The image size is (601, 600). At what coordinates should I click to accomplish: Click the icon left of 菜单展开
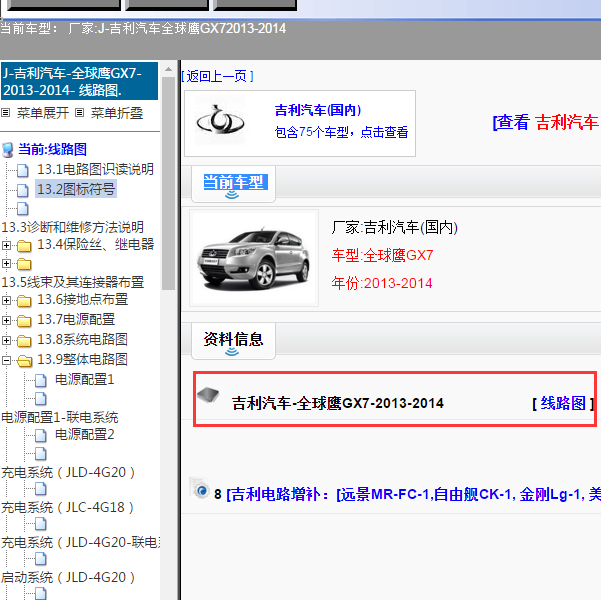pos(5,113)
